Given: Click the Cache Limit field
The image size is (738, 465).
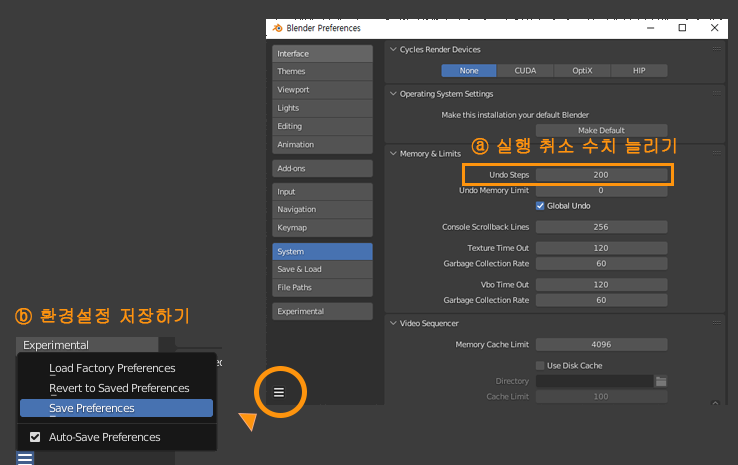Looking at the screenshot, I should click(x=602, y=397).
